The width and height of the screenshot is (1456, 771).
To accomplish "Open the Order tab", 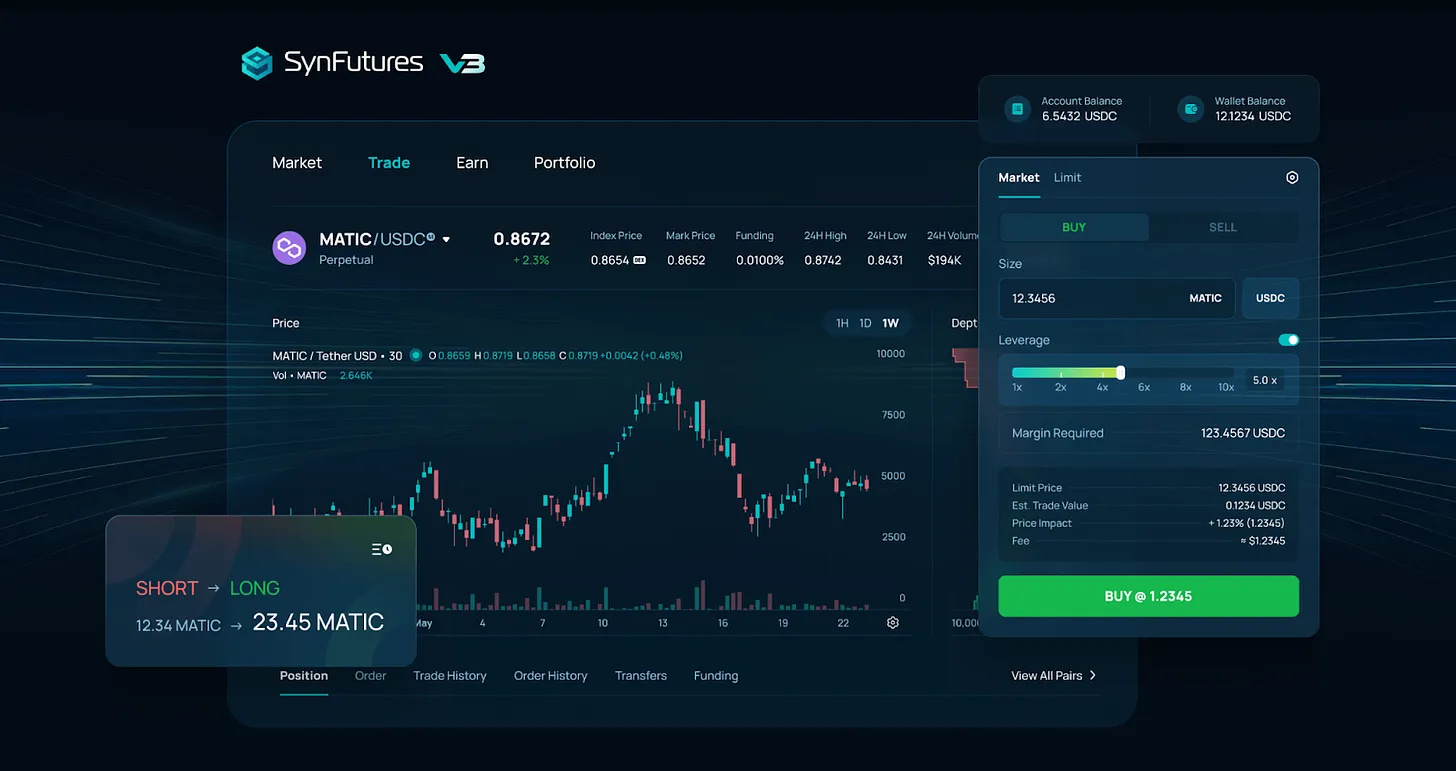I will tap(370, 676).
